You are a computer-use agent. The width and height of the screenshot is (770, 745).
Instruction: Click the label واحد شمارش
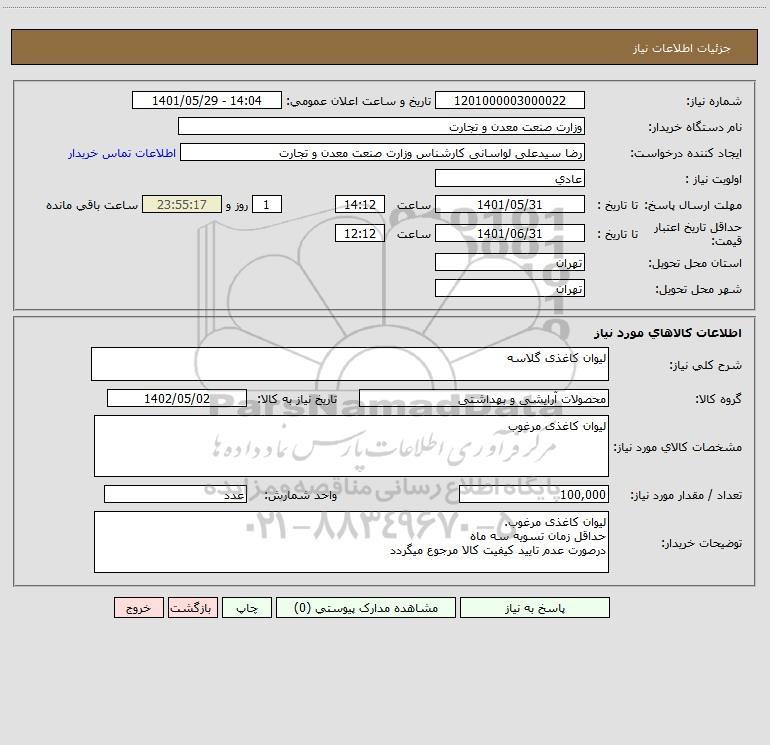301,496
